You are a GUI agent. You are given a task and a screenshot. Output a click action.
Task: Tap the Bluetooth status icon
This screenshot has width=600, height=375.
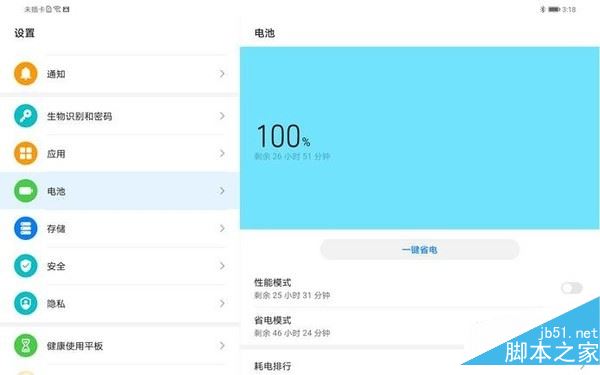543,9
